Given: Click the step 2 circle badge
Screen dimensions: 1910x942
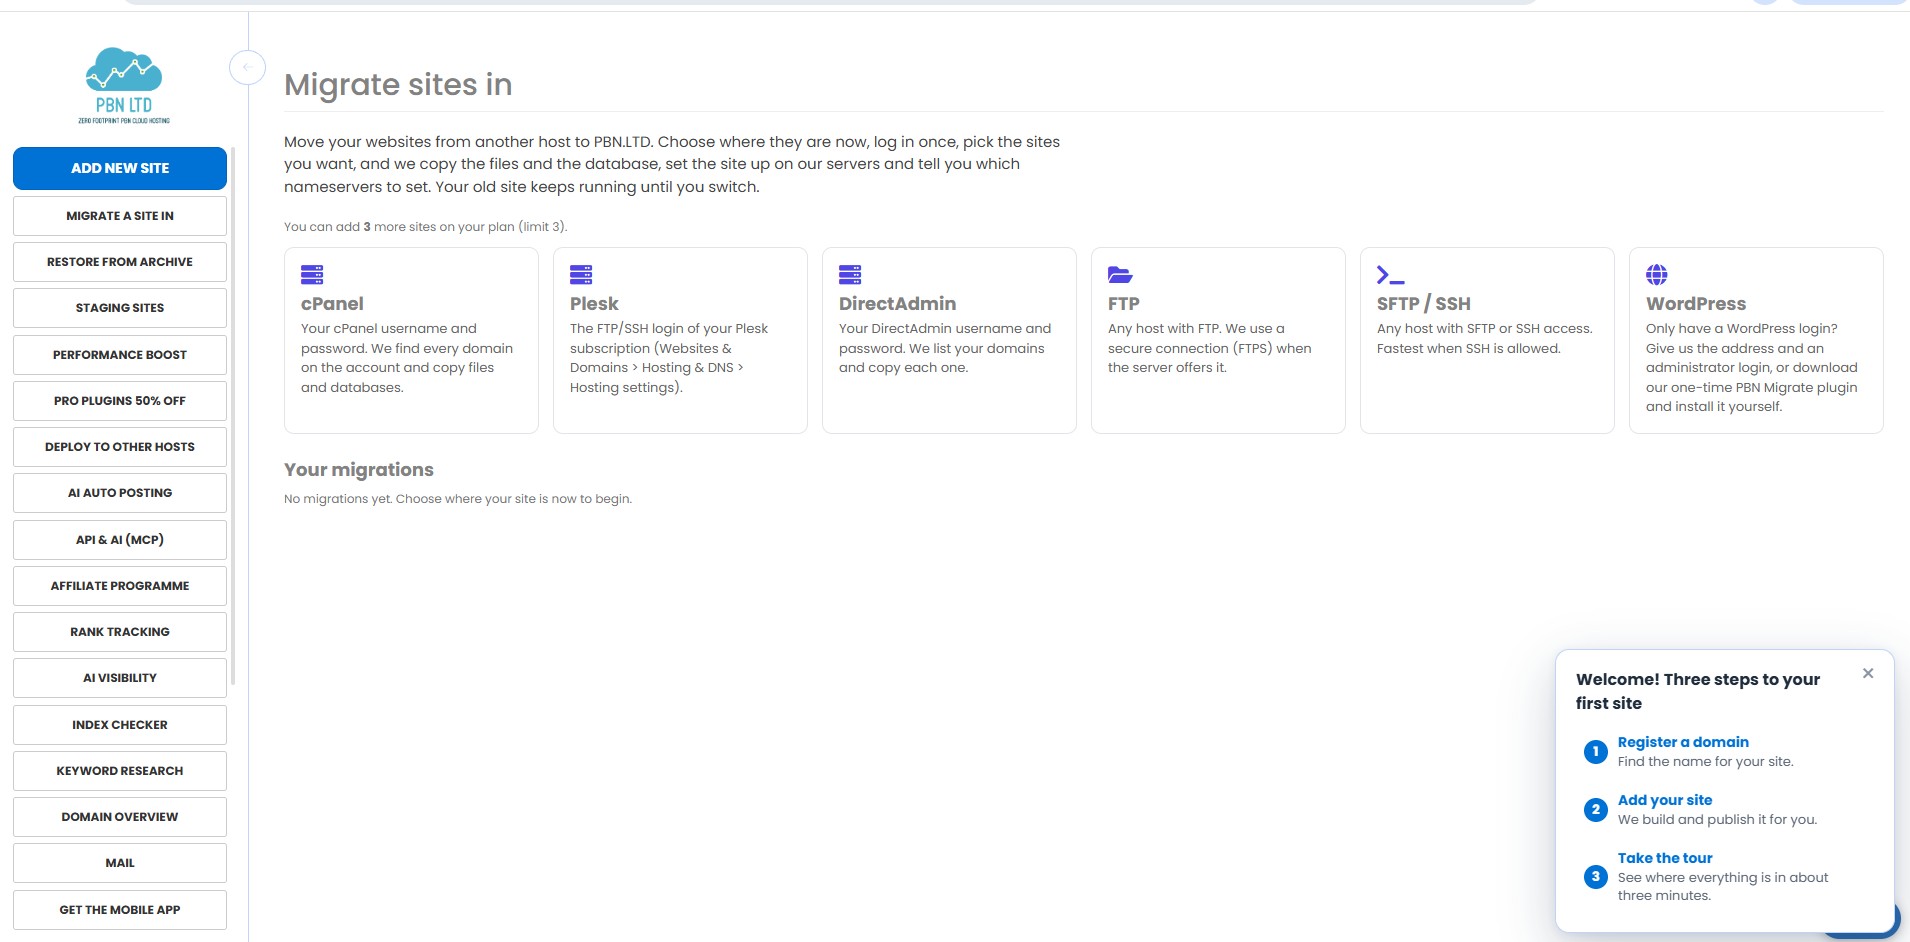Looking at the screenshot, I should [x=1596, y=810].
